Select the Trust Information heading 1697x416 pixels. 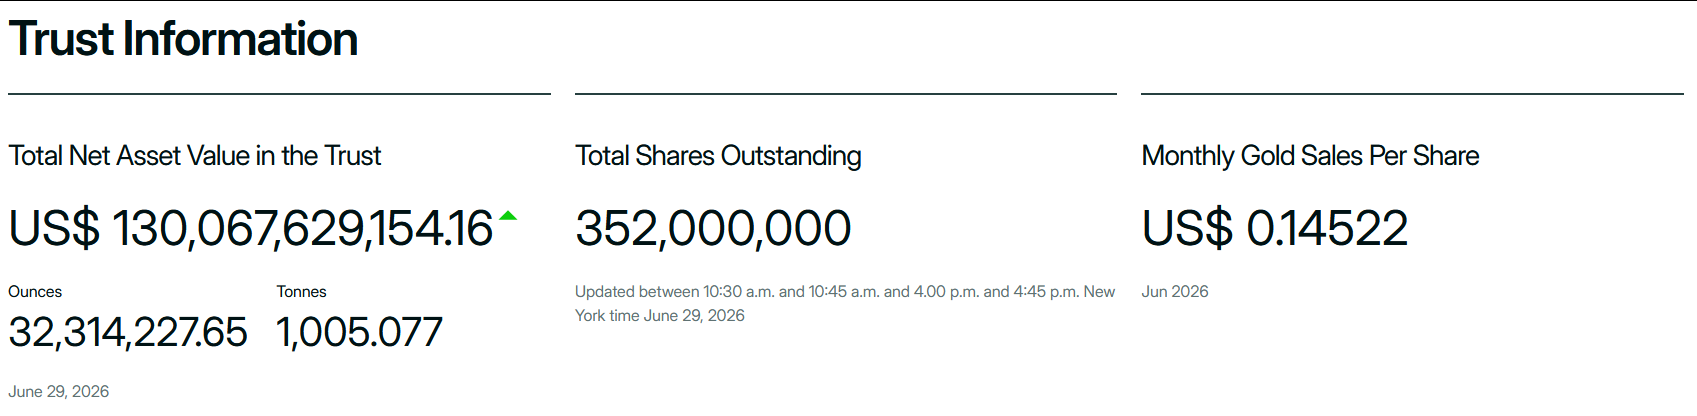[183, 40]
